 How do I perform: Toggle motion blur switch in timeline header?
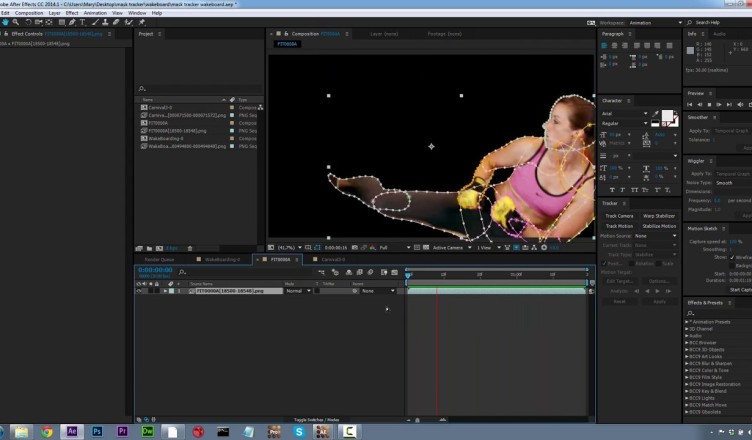pyautogui.click(x=370, y=272)
